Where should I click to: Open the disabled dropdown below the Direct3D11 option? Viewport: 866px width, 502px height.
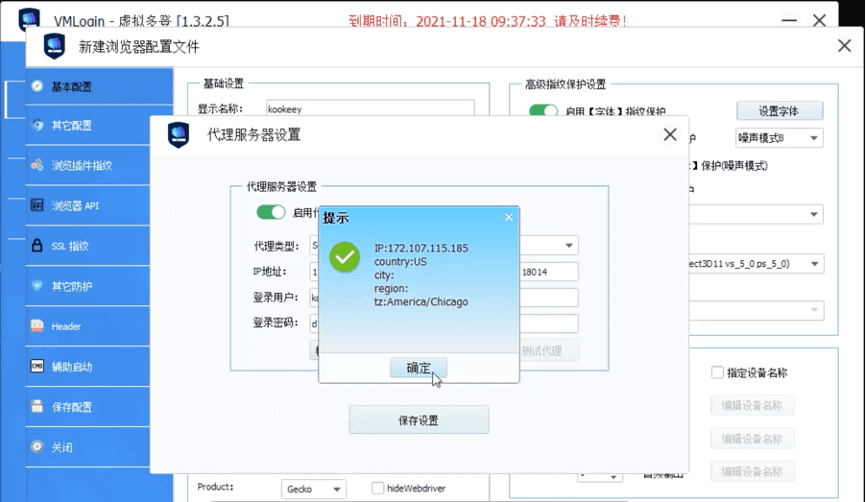pyautogui.click(x=756, y=310)
